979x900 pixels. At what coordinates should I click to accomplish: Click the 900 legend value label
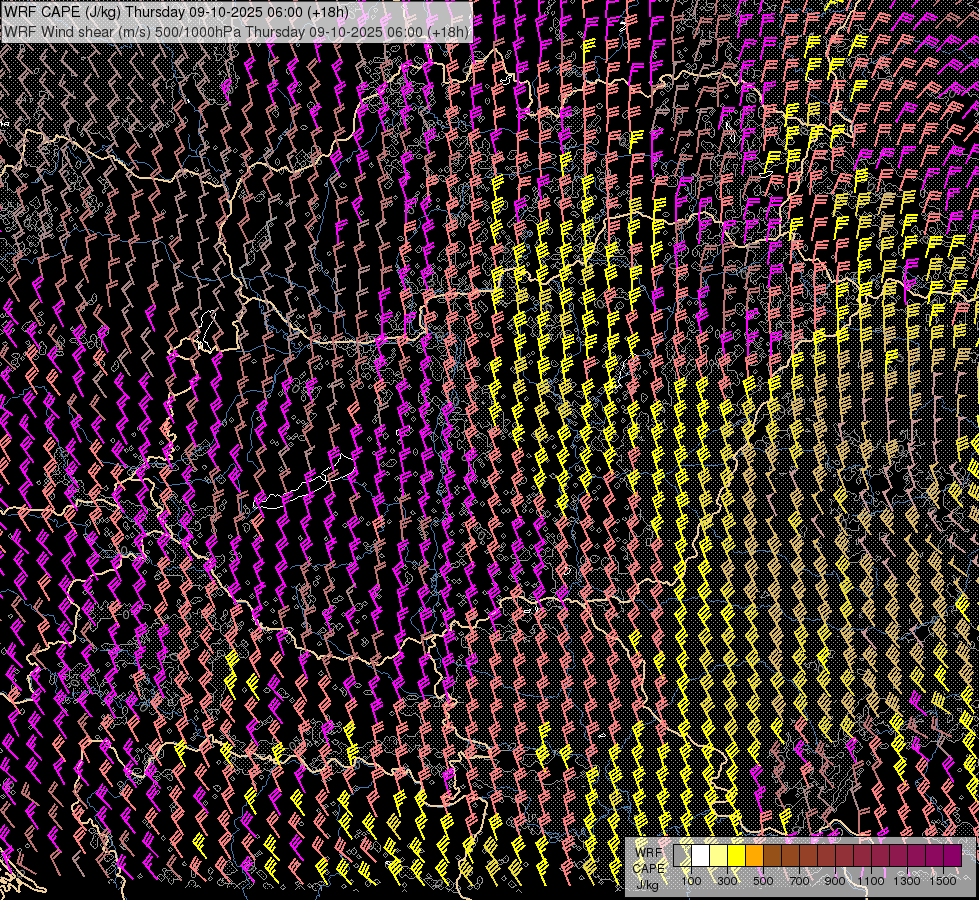point(835,880)
